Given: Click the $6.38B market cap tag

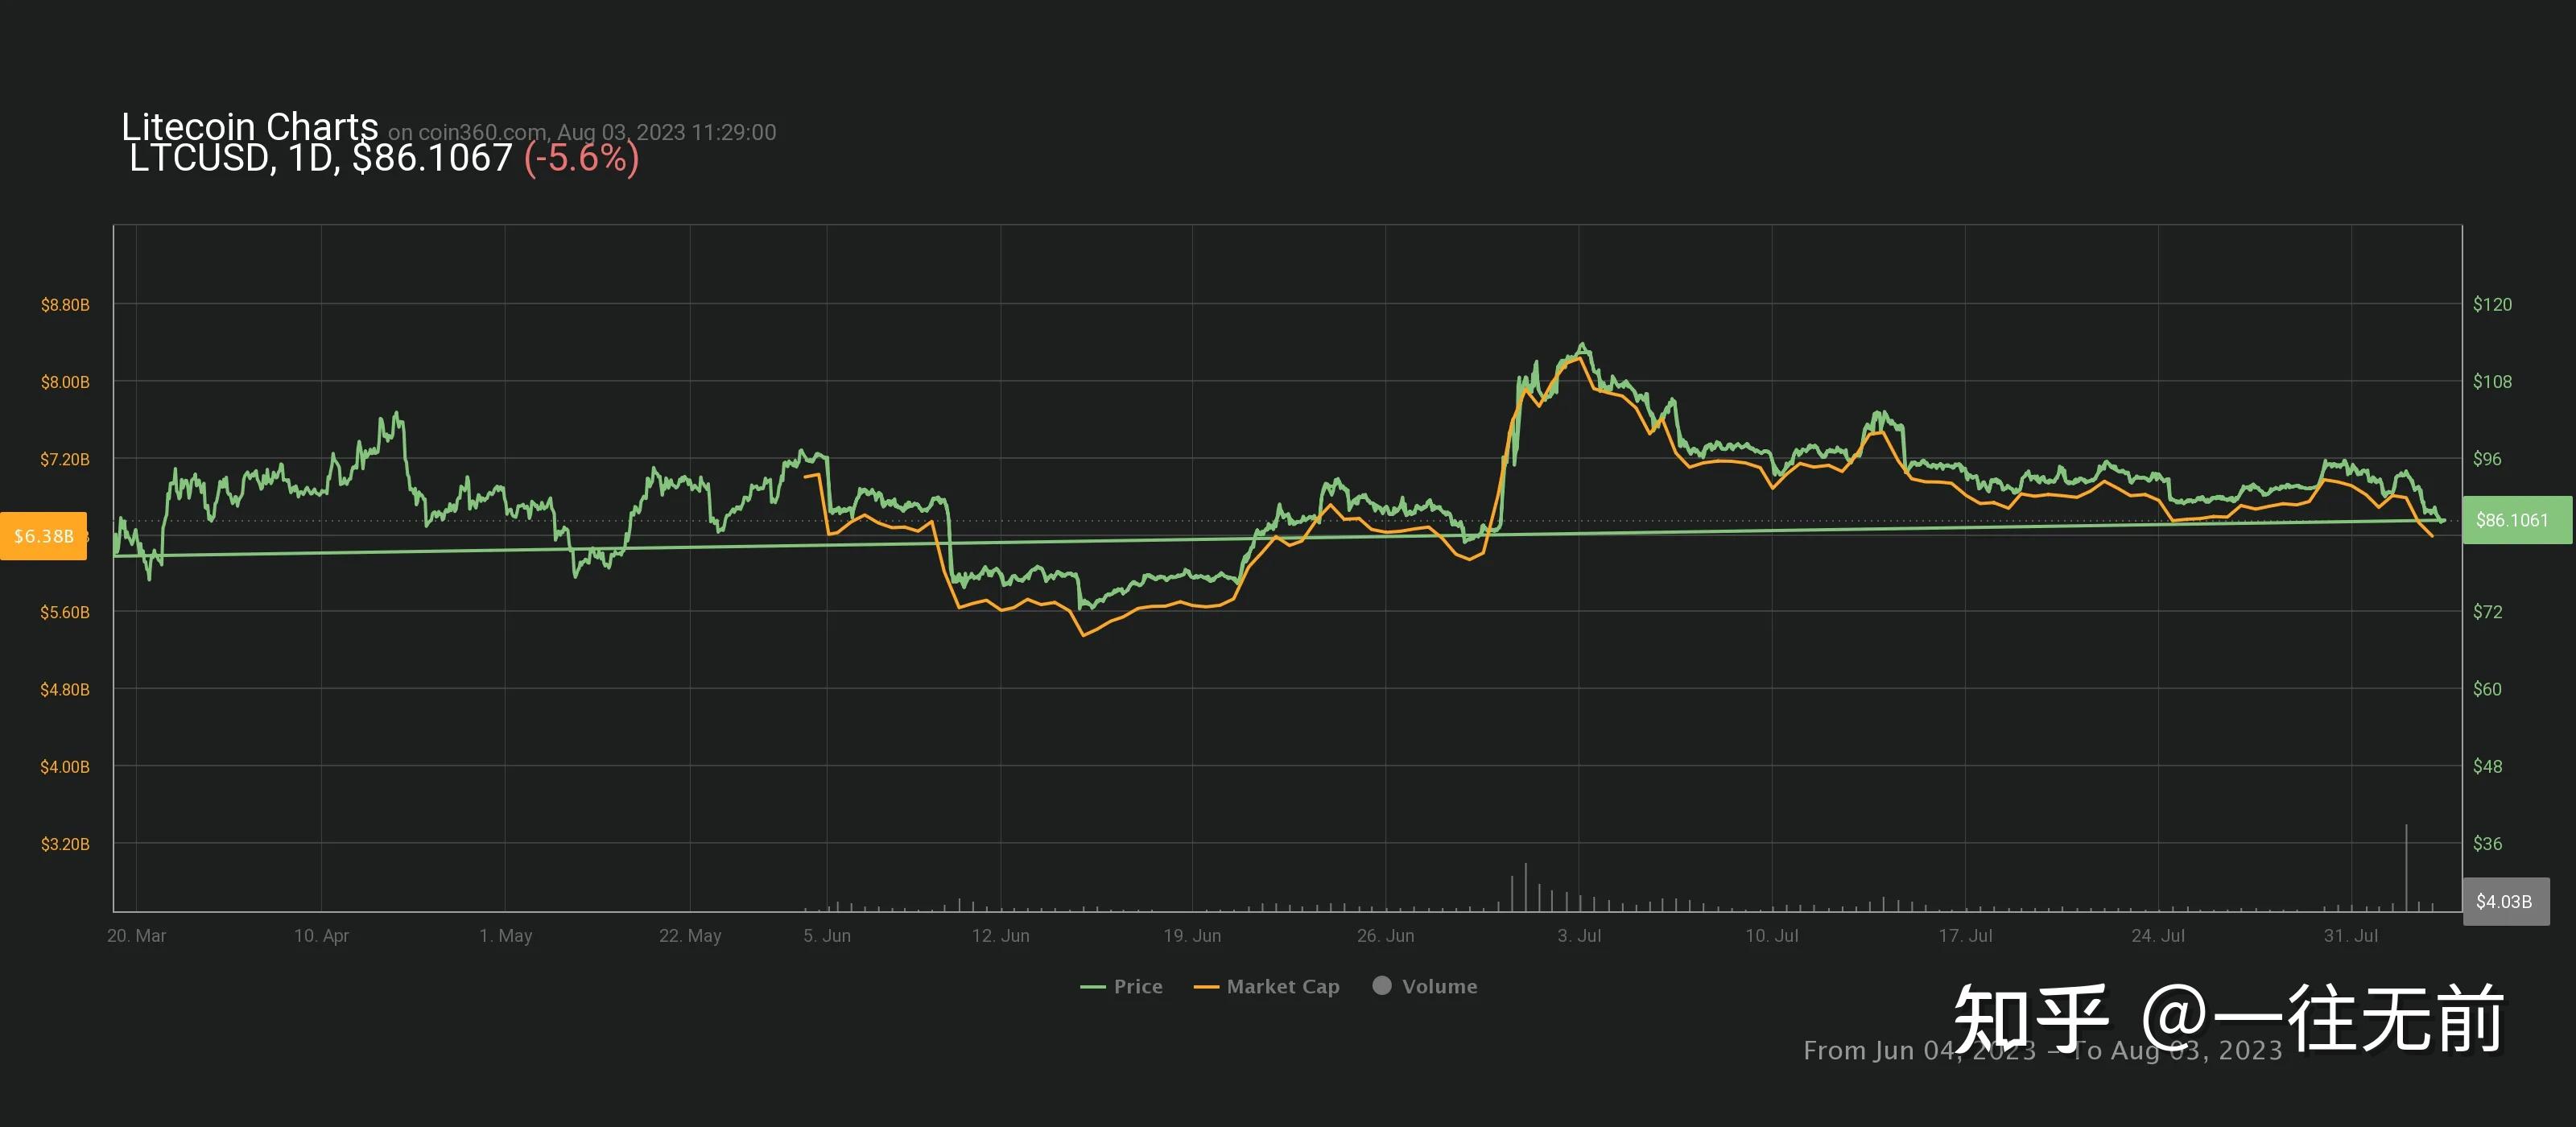Looking at the screenshot, I should tap(43, 536).
